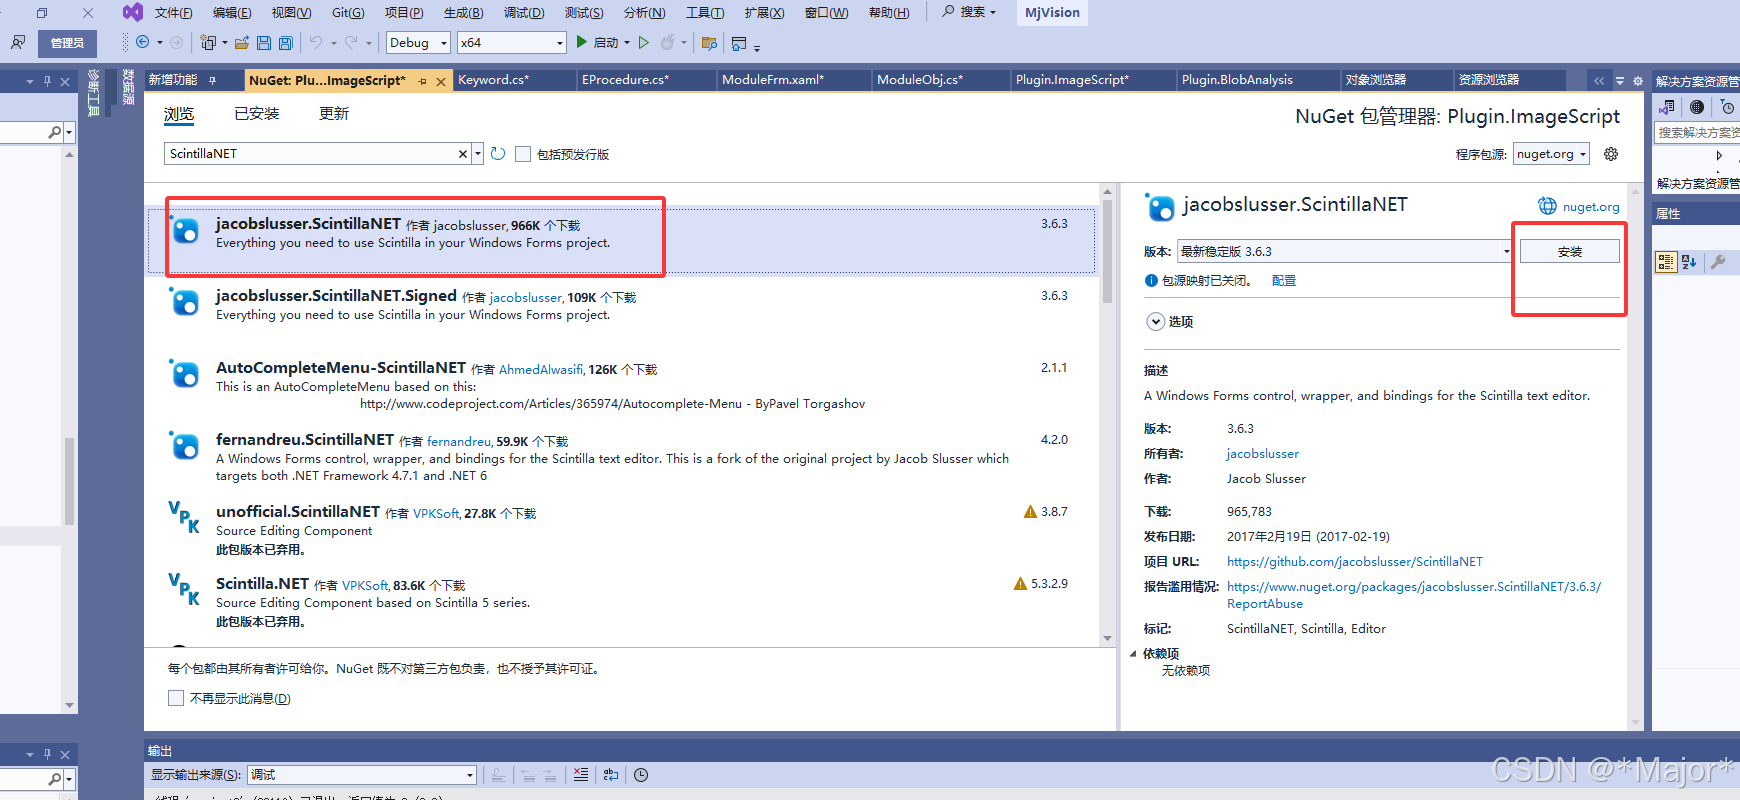Select the fernandreu.ScintillaNET package
This screenshot has height=800, width=1740.
coord(621,456)
